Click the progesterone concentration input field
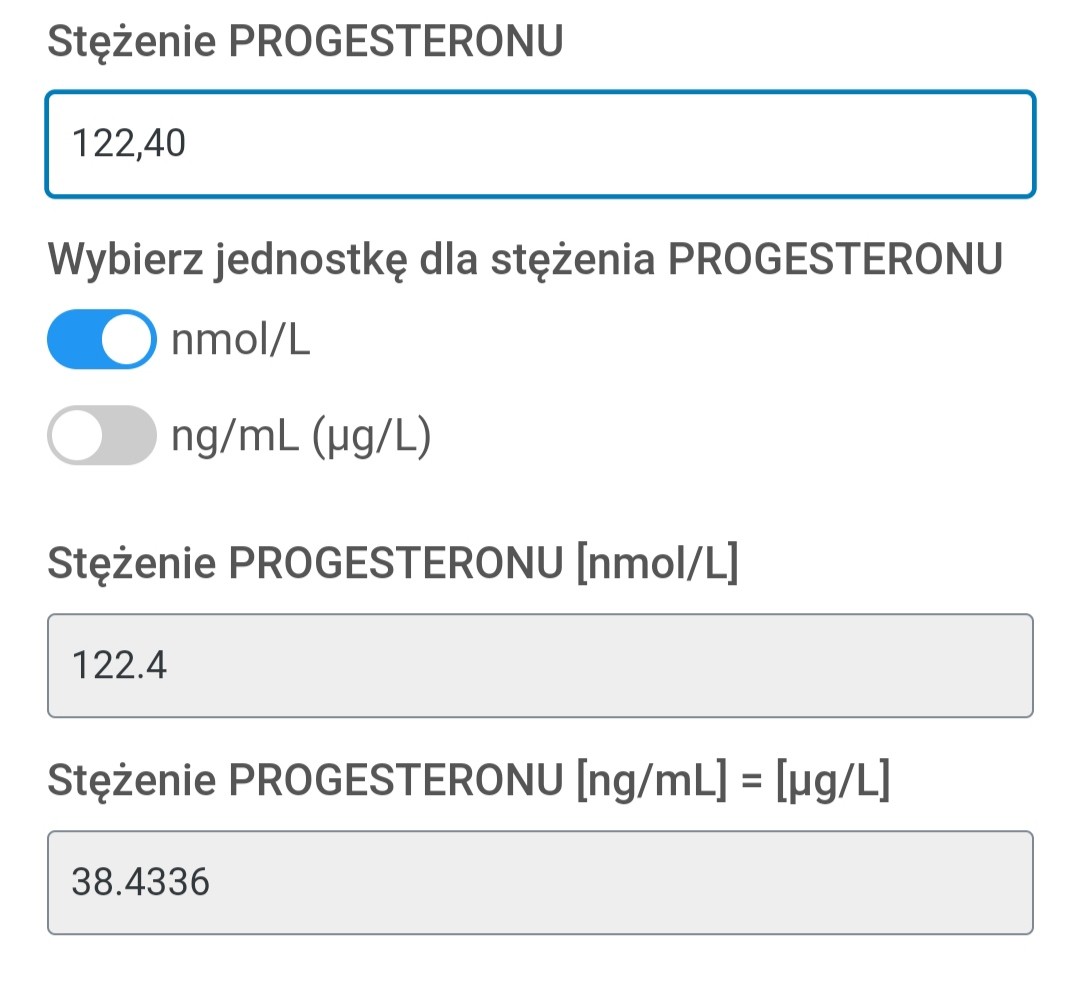Image resolution: width=1080 pixels, height=1001 pixels. click(540, 144)
